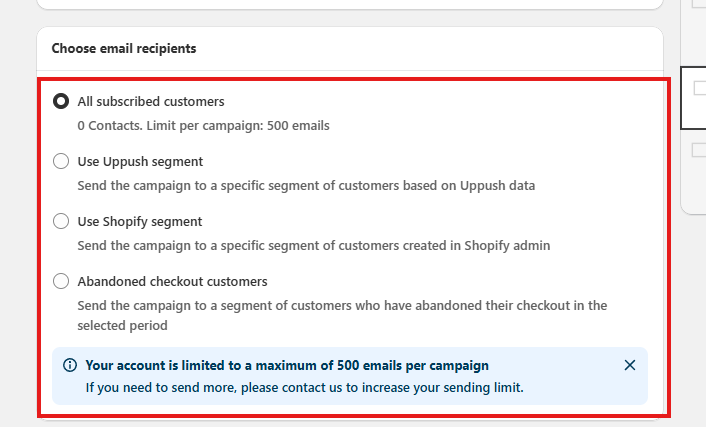Click the "Choose email recipients" card heading
Viewport: 706px width, 427px height.
(x=124, y=48)
